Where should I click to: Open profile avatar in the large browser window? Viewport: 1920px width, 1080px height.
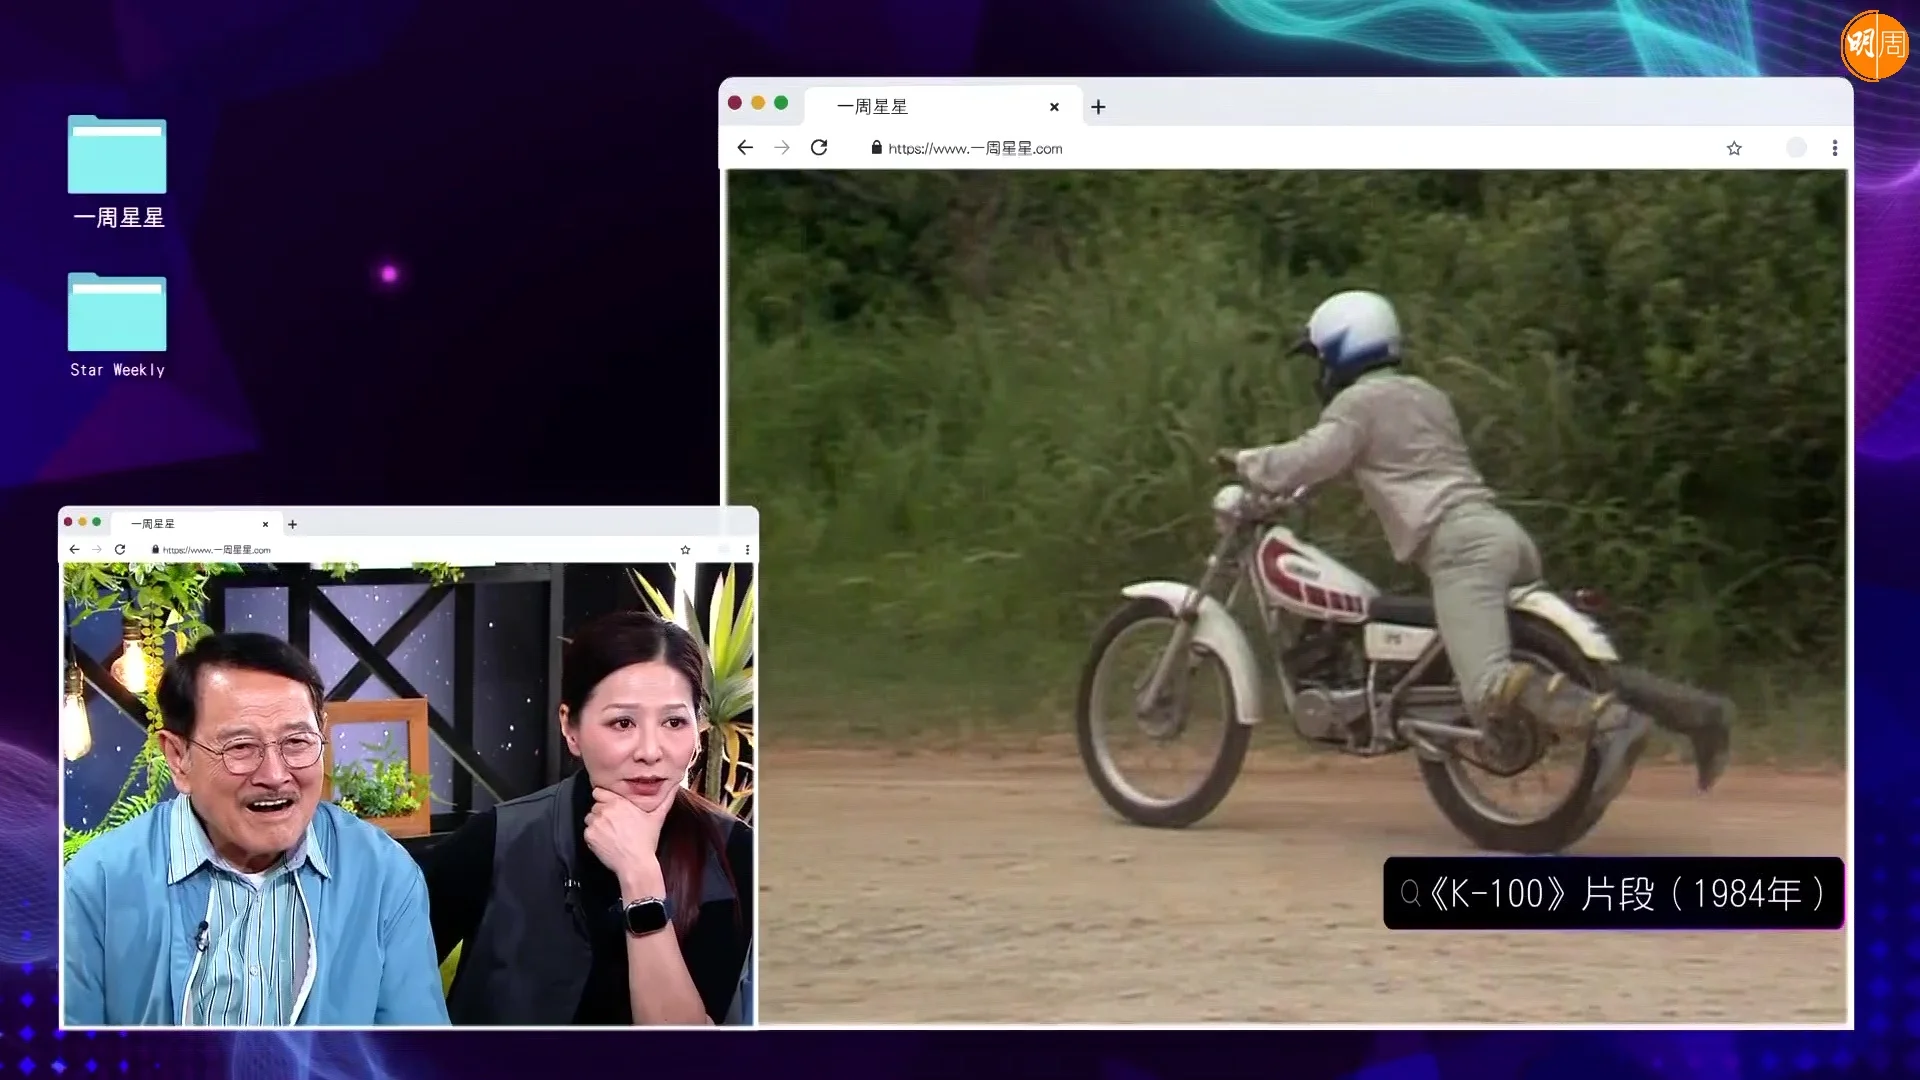pos(1796,148)
